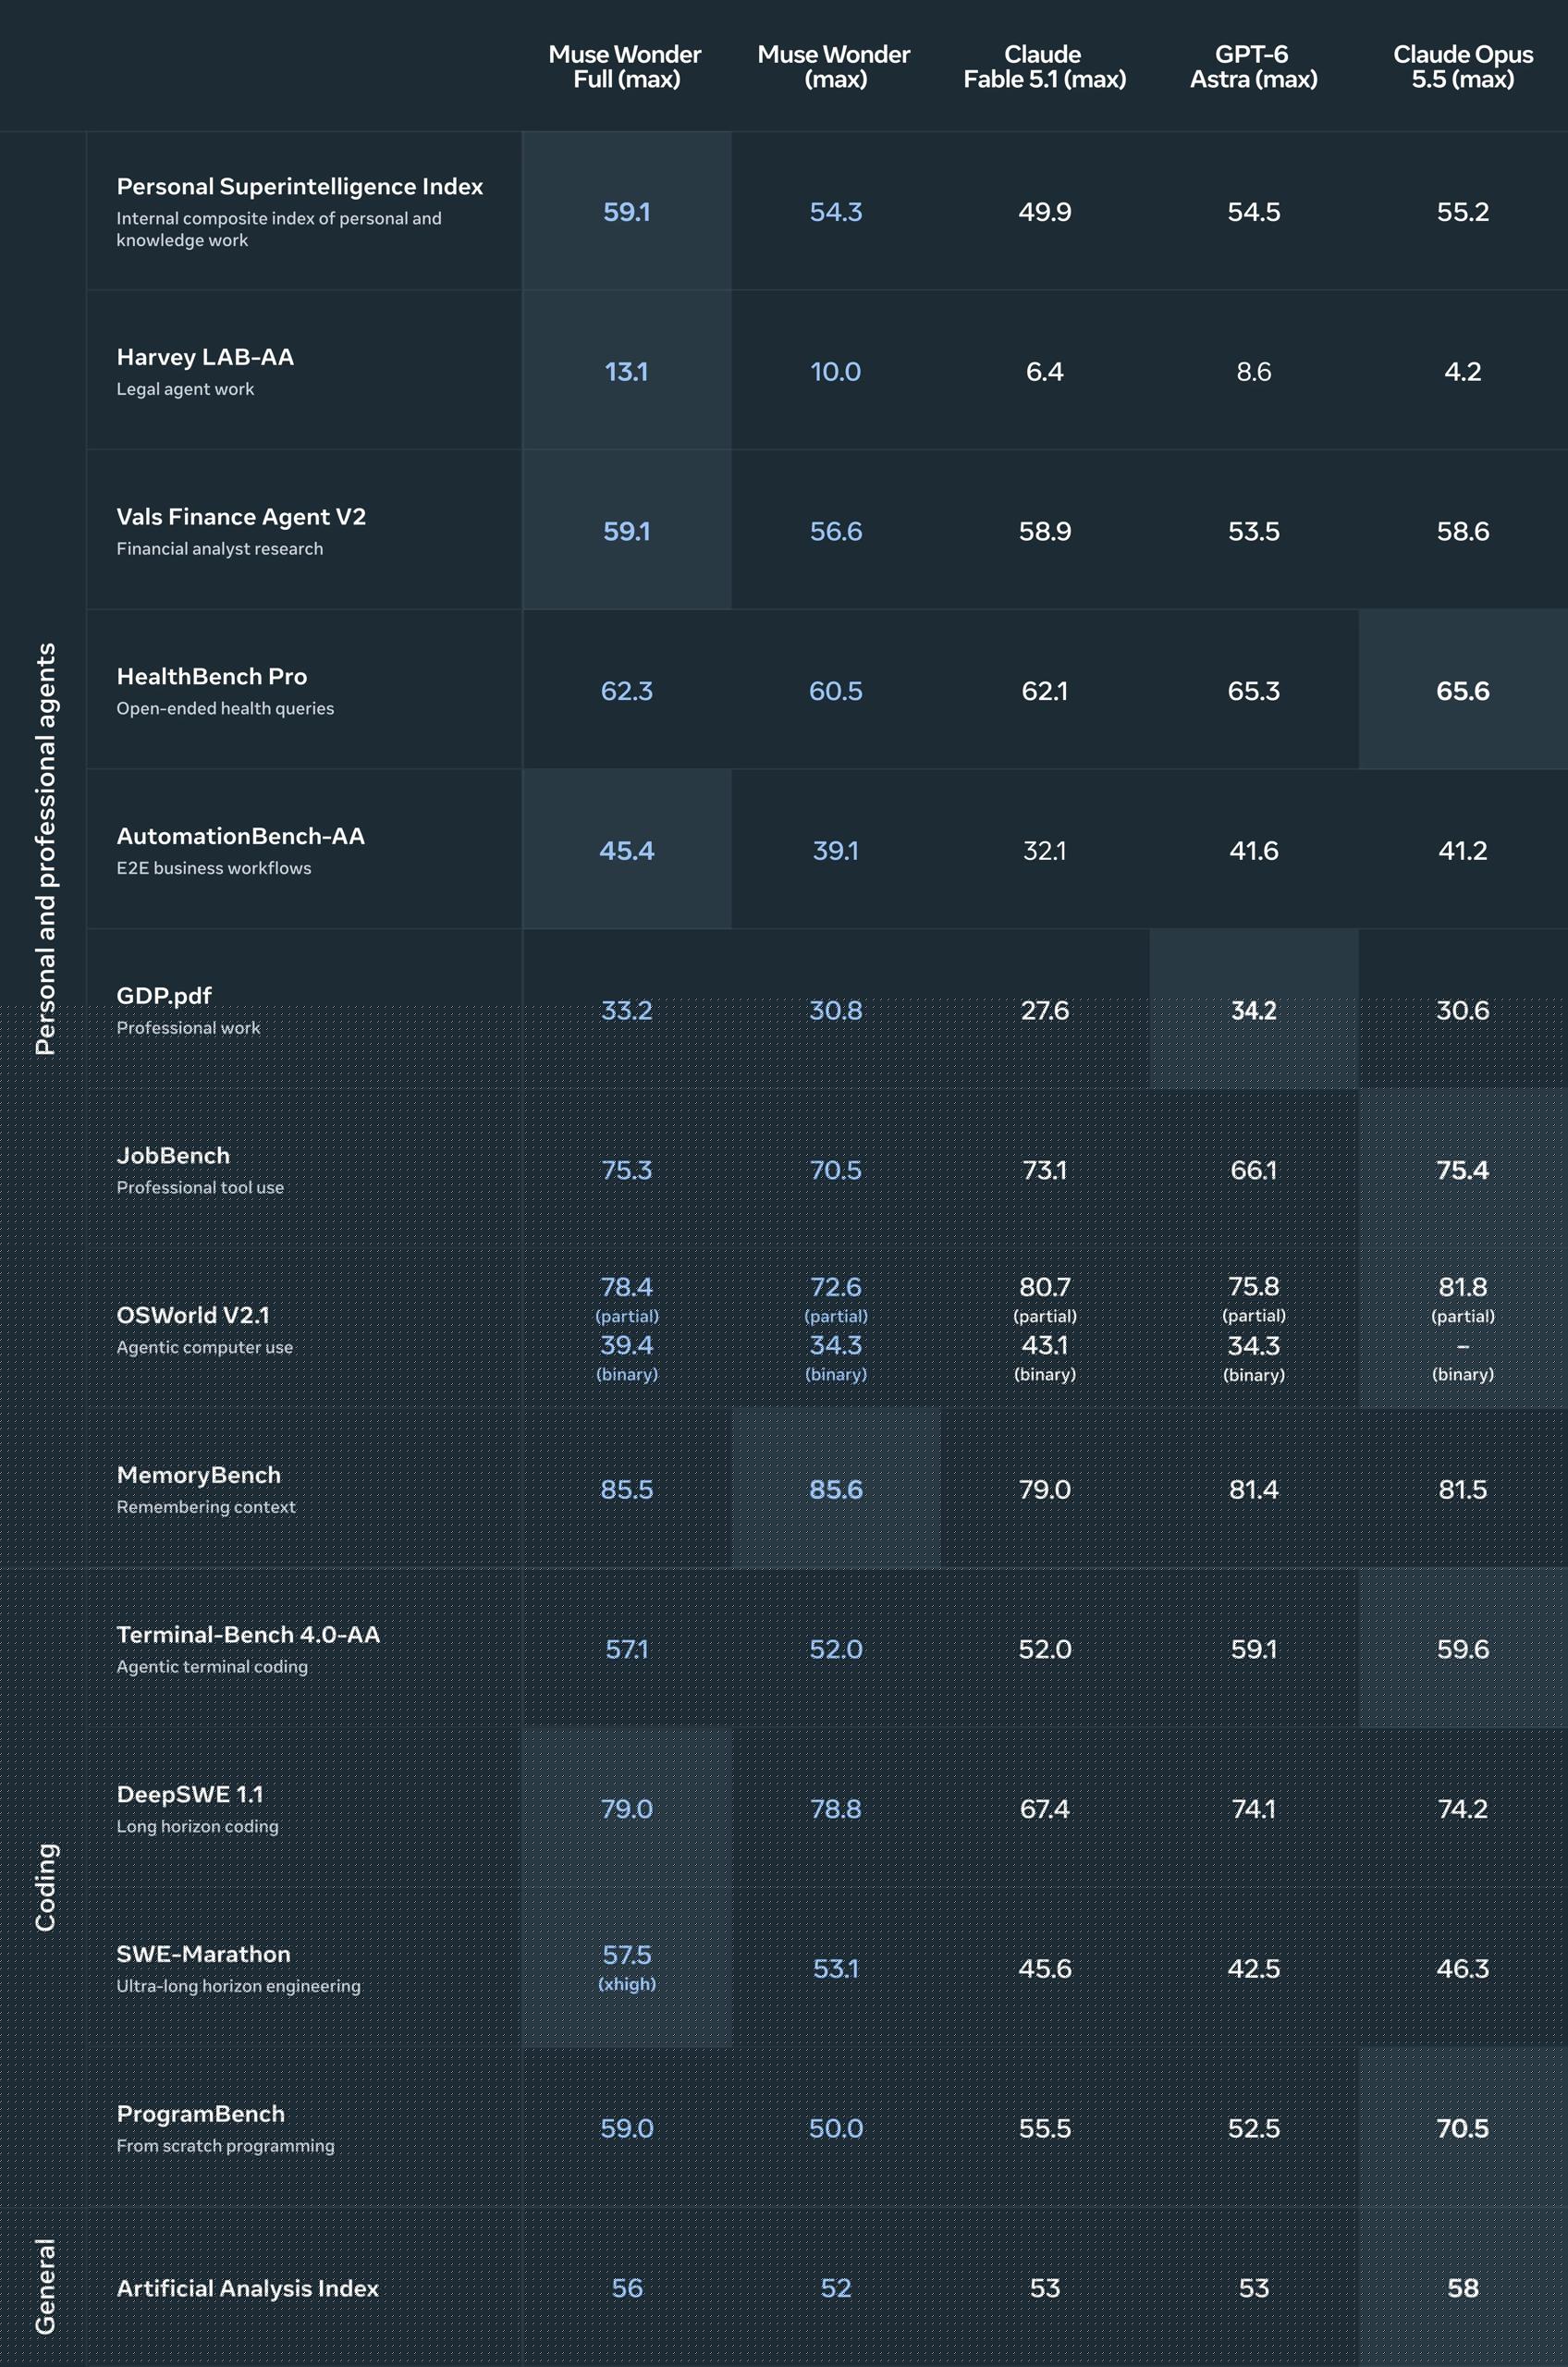Screen dimensions: 1568x2367
Task: Select the DeepSWE 1.1 79.0 score
Action: [627, 1809]
